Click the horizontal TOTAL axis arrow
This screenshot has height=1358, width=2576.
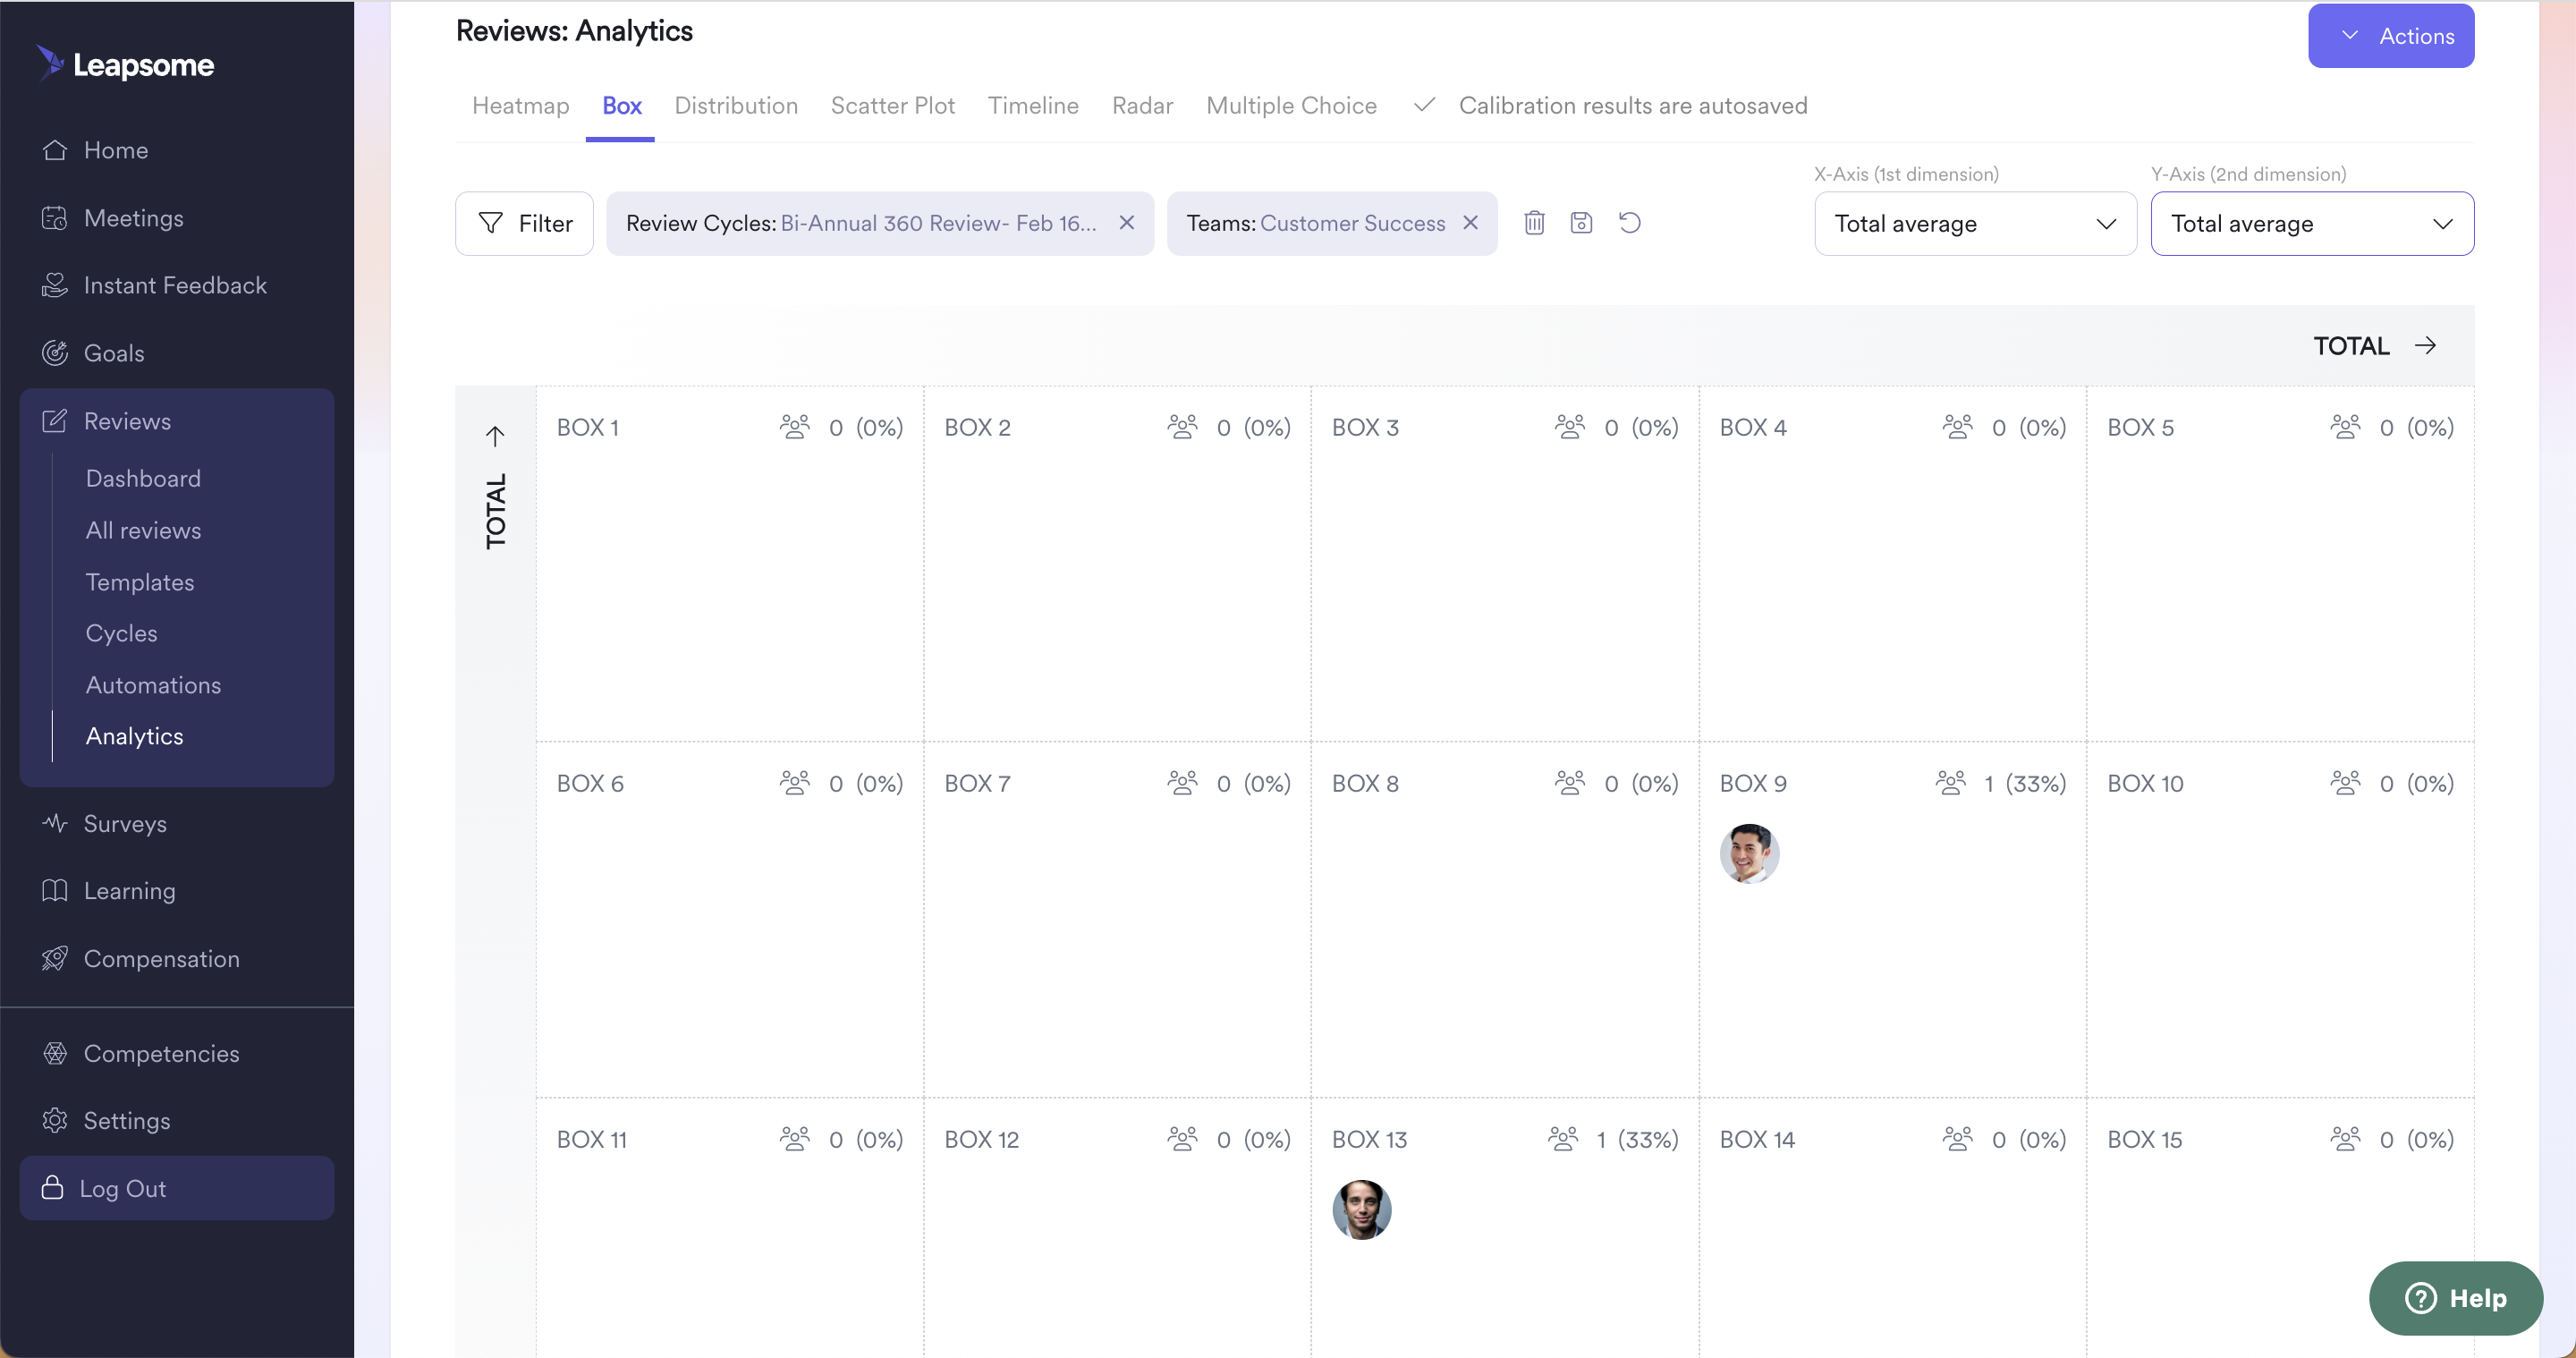tap(2425, 346)
